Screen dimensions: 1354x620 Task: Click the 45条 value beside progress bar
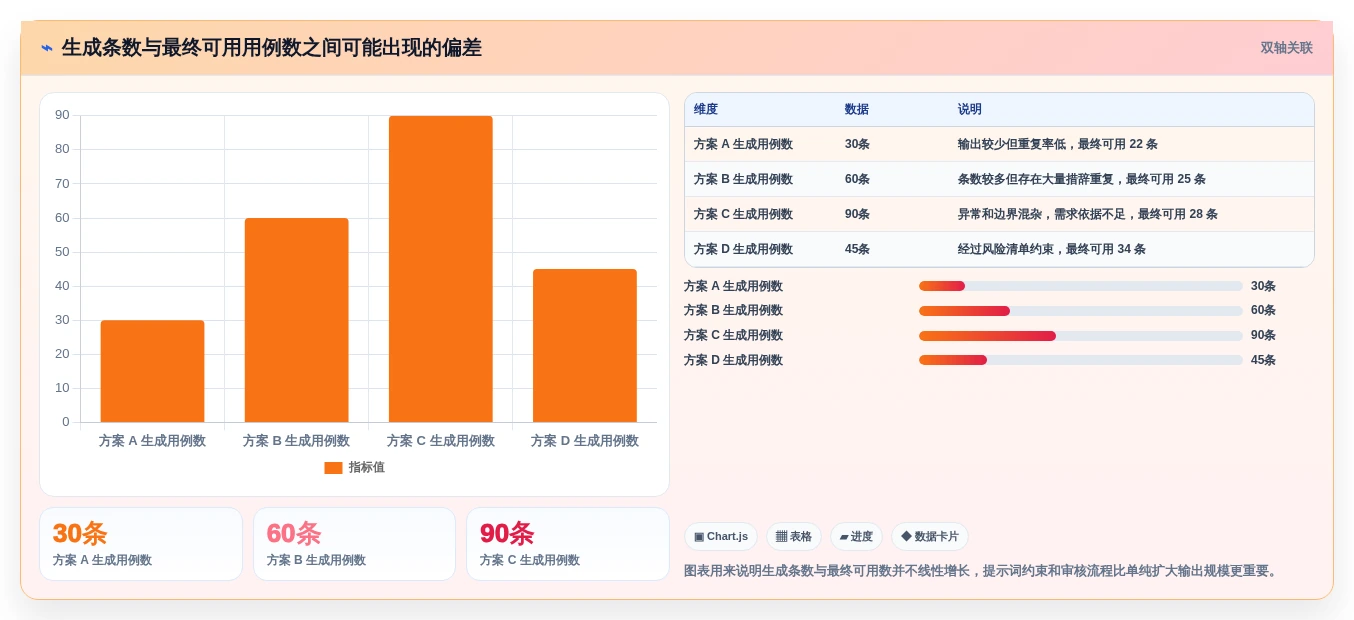click(x=1263, y=360)
